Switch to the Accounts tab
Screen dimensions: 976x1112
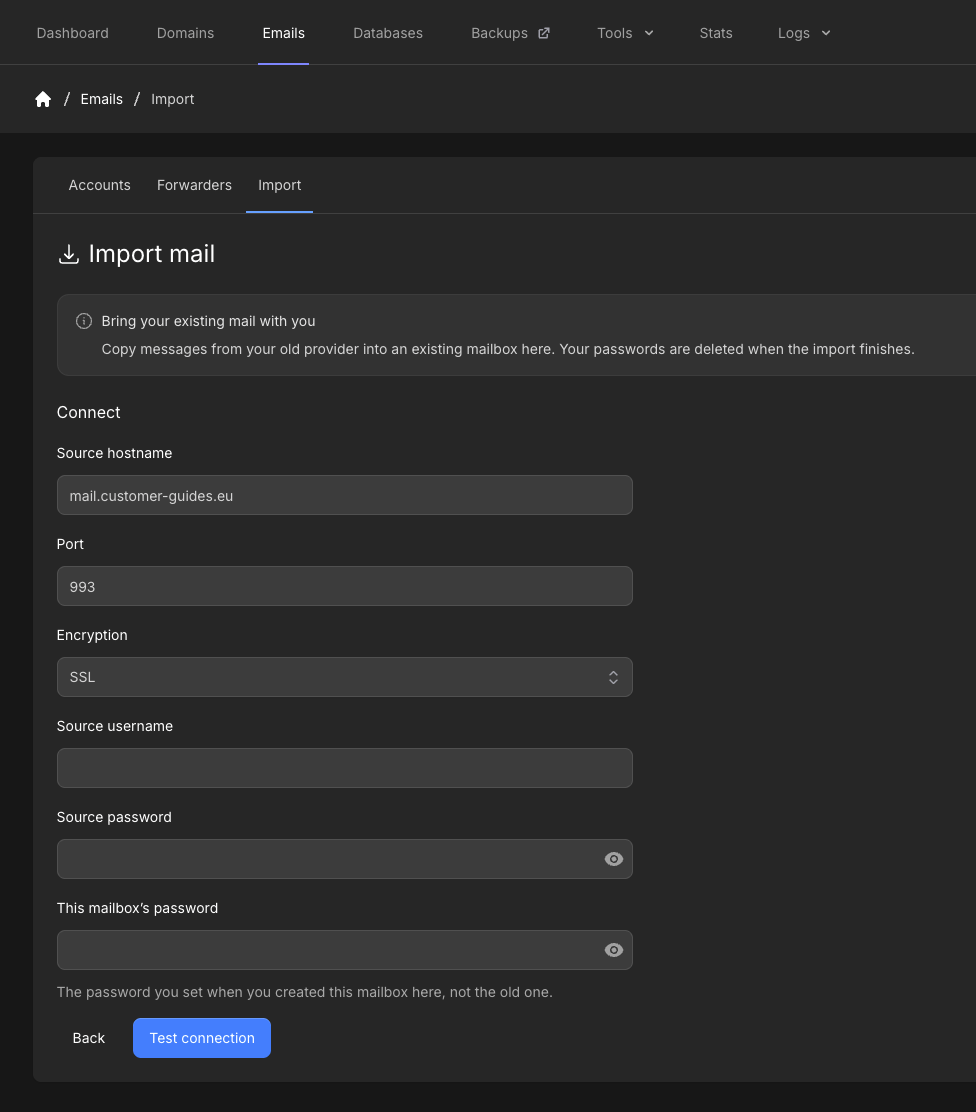(99, 185)
